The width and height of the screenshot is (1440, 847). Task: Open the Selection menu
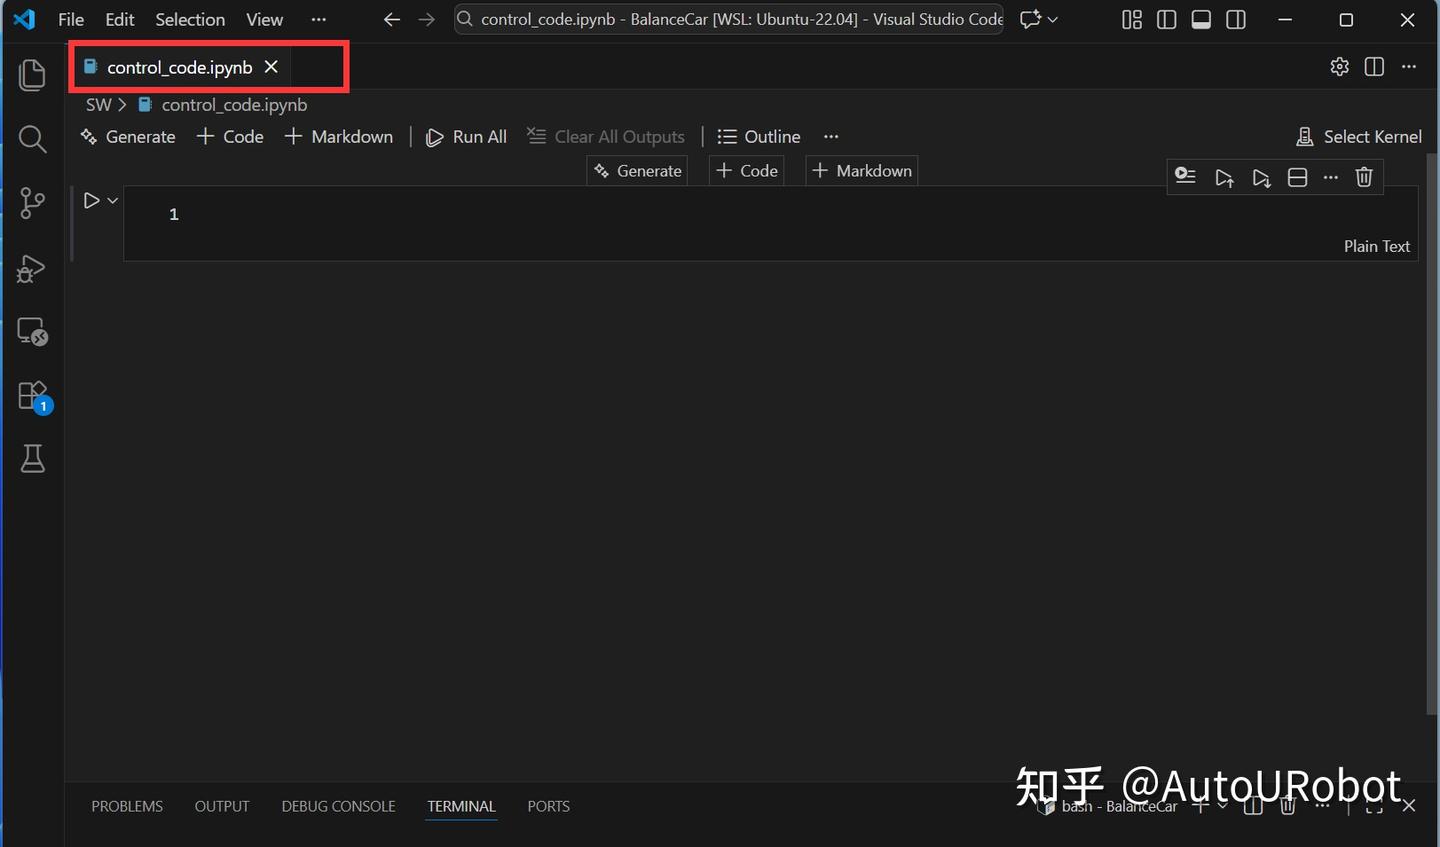(190, 19)
